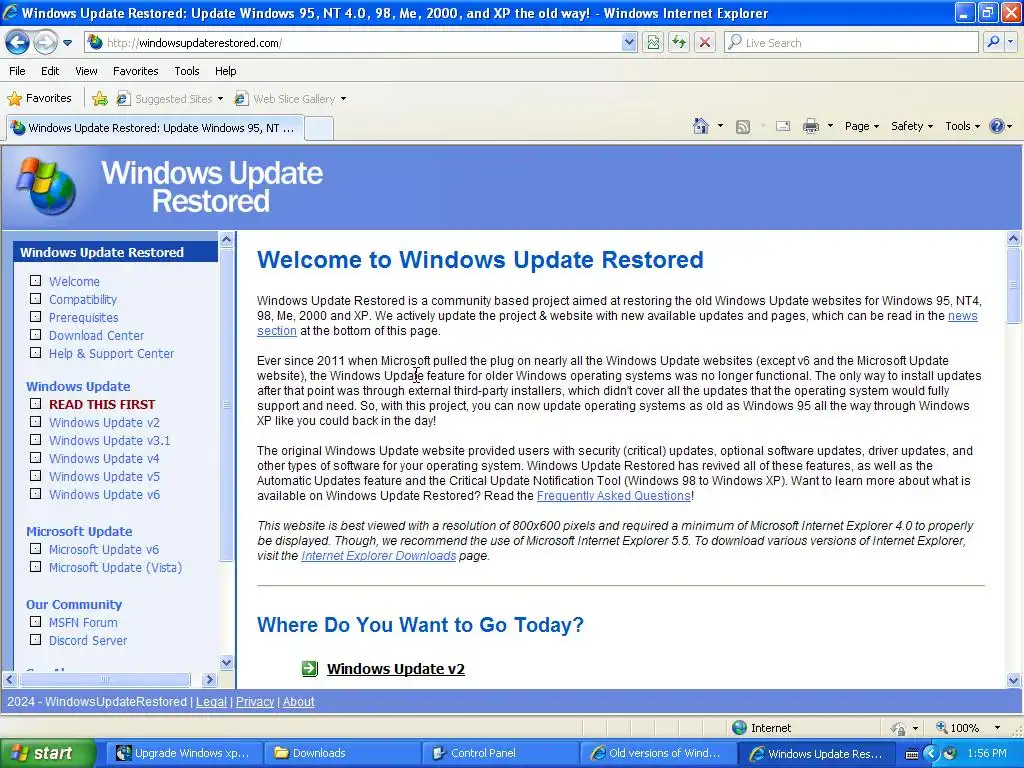Viewport: 1024px width, 768px height.
Task: Click the box bullet beside Microsoft Update (Vista)
Action: coord(35,566)
